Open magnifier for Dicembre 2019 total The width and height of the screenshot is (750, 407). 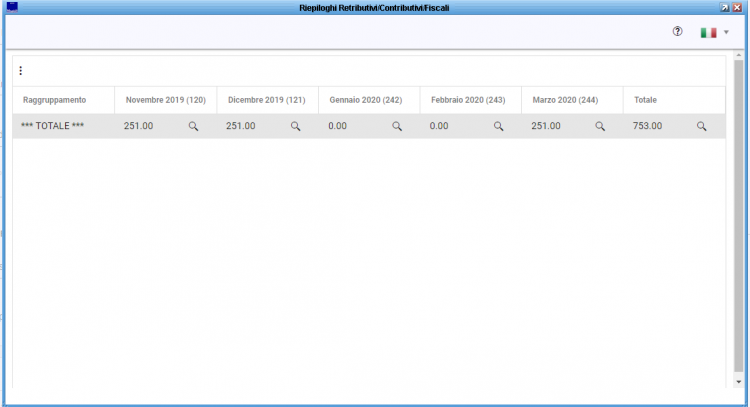[296, 126]
